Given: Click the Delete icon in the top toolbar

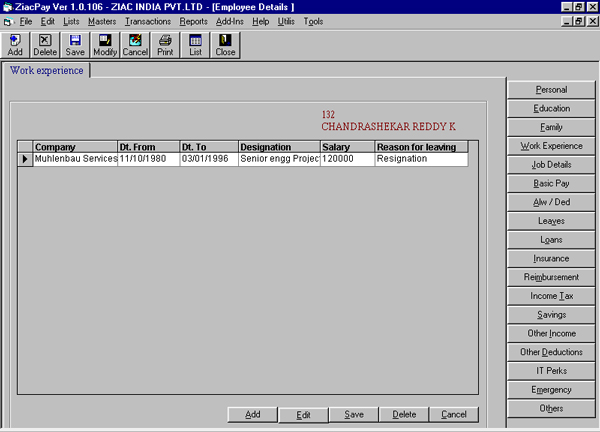Looking at the screenshot, I should coord(45,45).
